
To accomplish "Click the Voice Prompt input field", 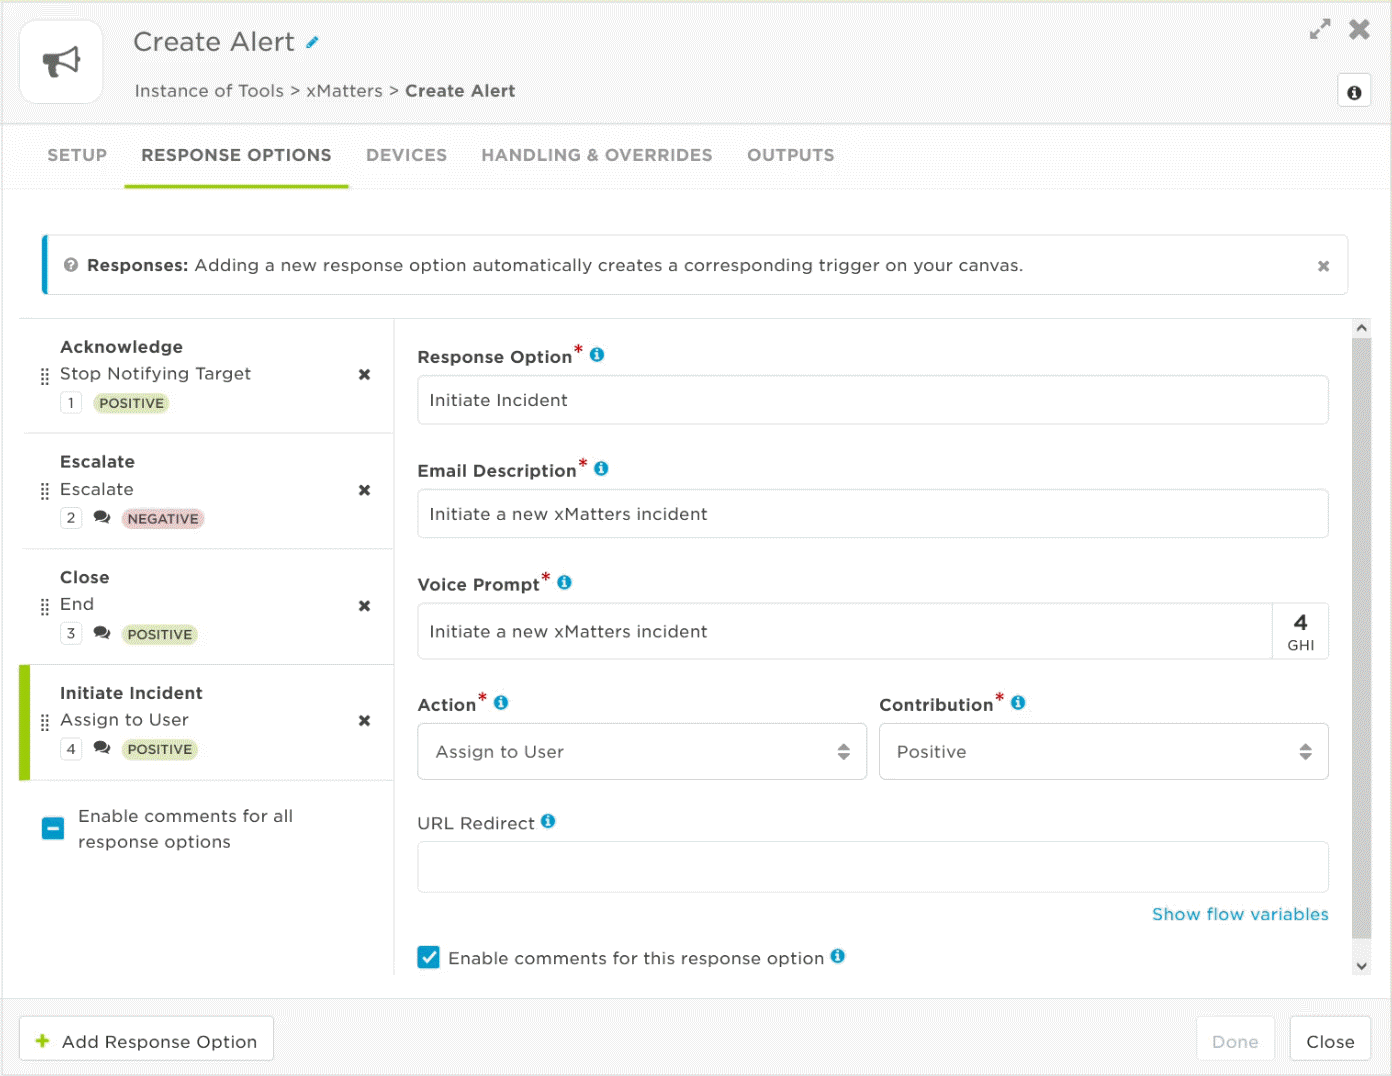I will pos(845,631).
